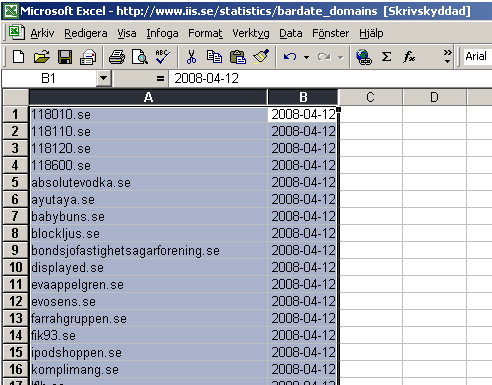Click the New workbook icon

pos(19,57)
